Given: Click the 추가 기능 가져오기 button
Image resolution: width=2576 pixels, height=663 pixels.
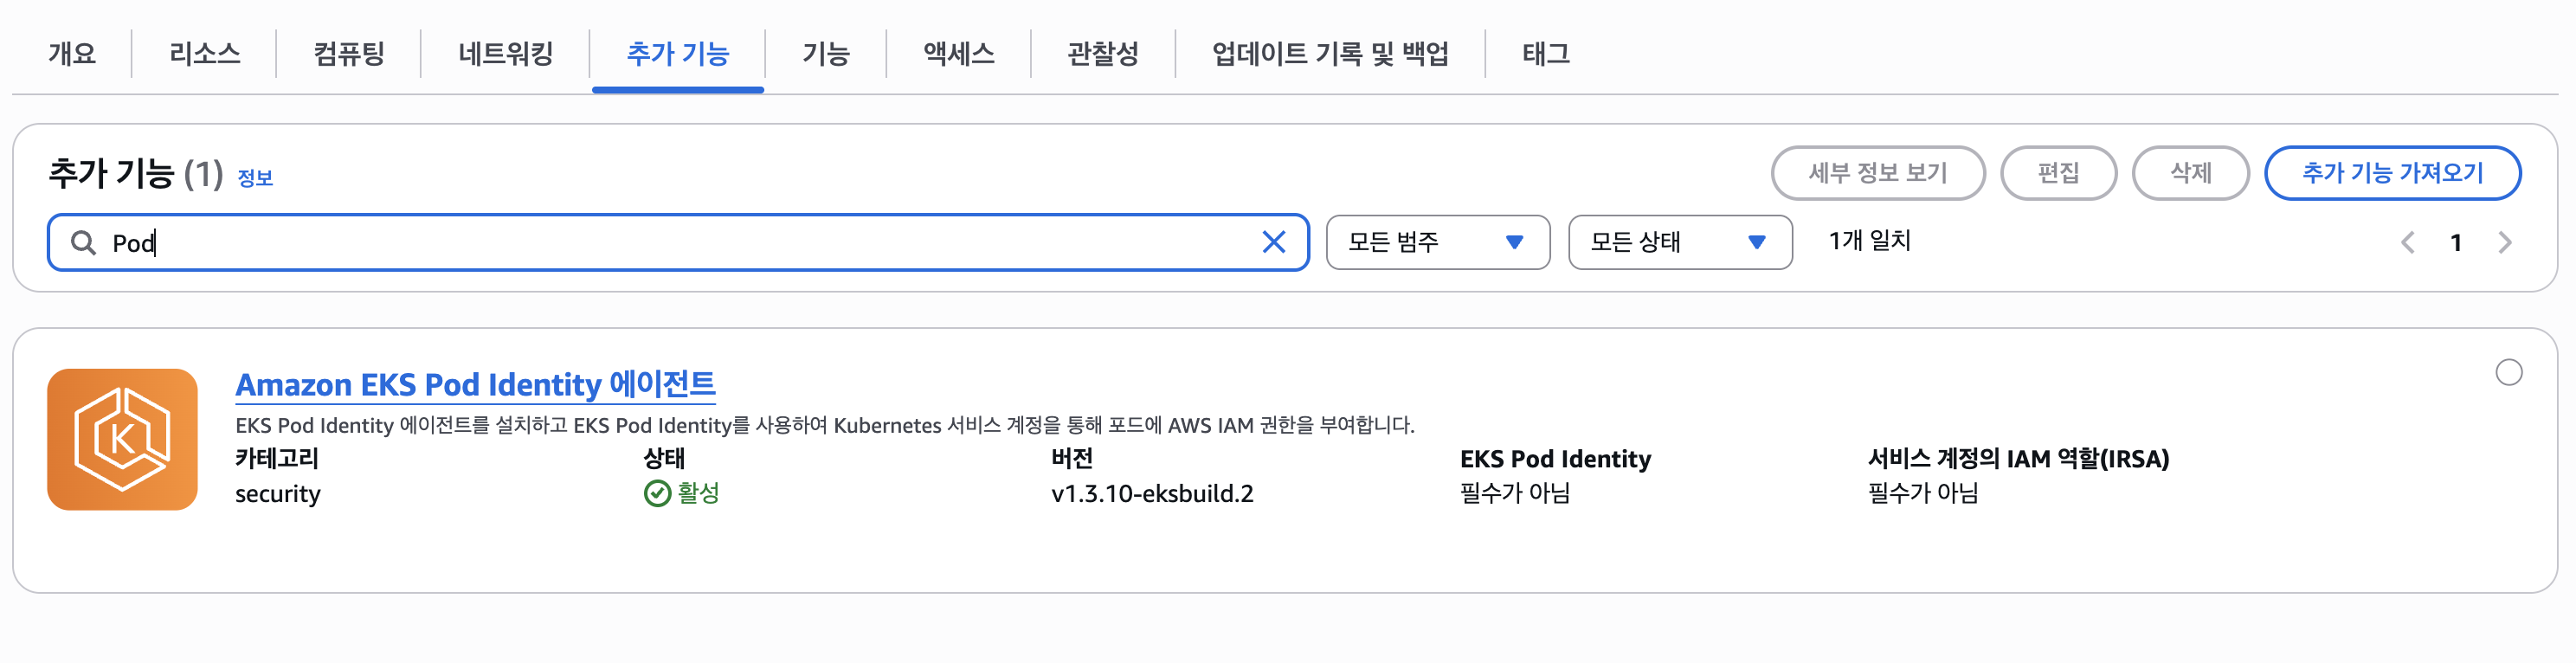Looking at the screenshot, I should (2392, 173).
